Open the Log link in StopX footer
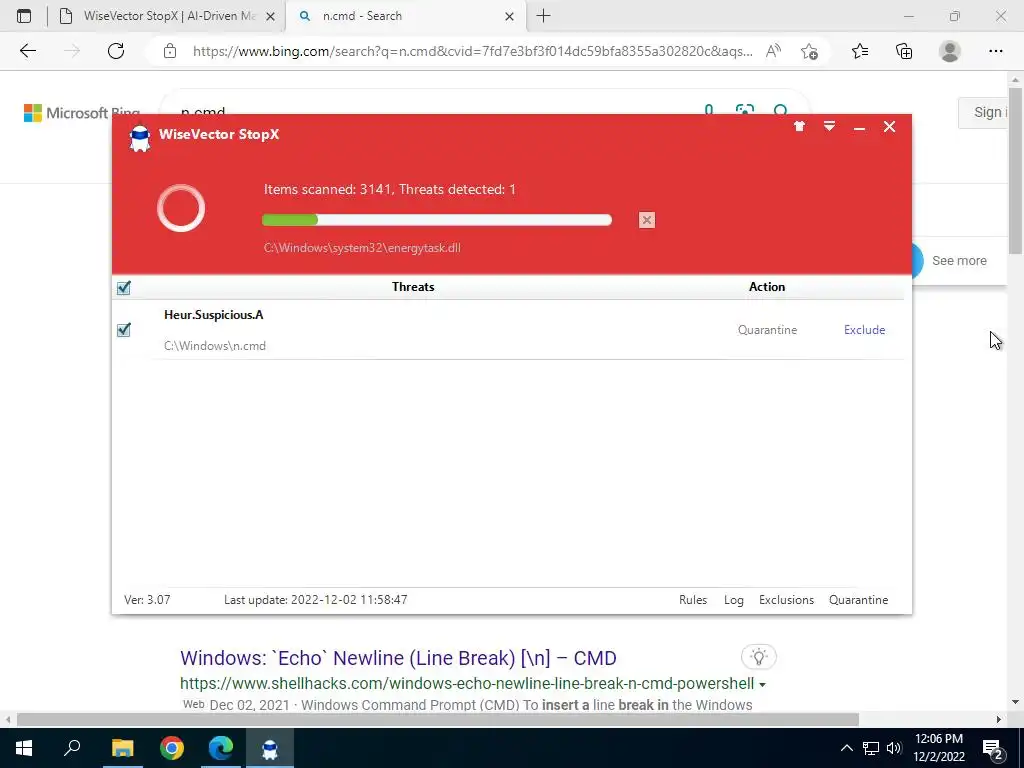This screenshot has width=1024, height=768. pos(733,600)
